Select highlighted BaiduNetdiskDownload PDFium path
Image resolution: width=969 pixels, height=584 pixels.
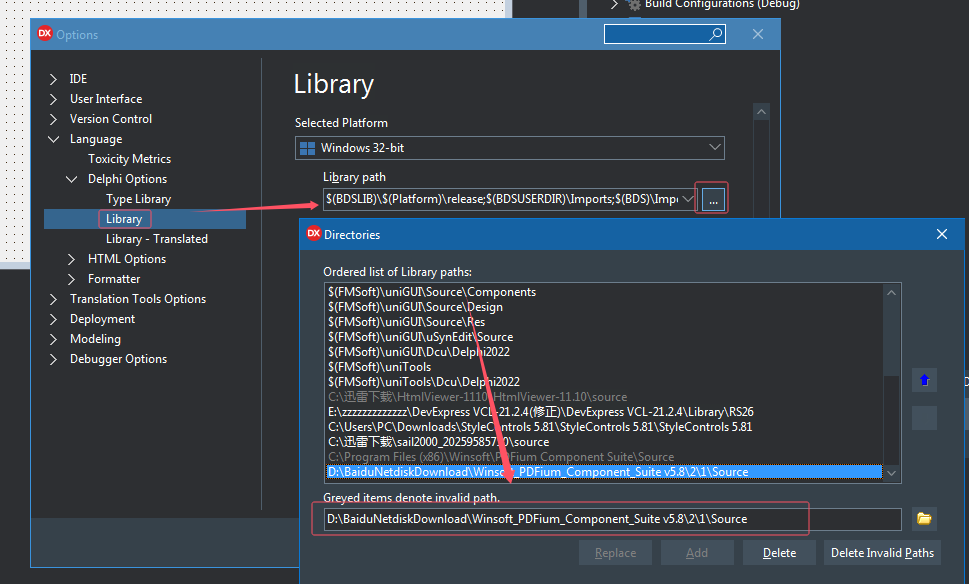click(x=604, y=472)
